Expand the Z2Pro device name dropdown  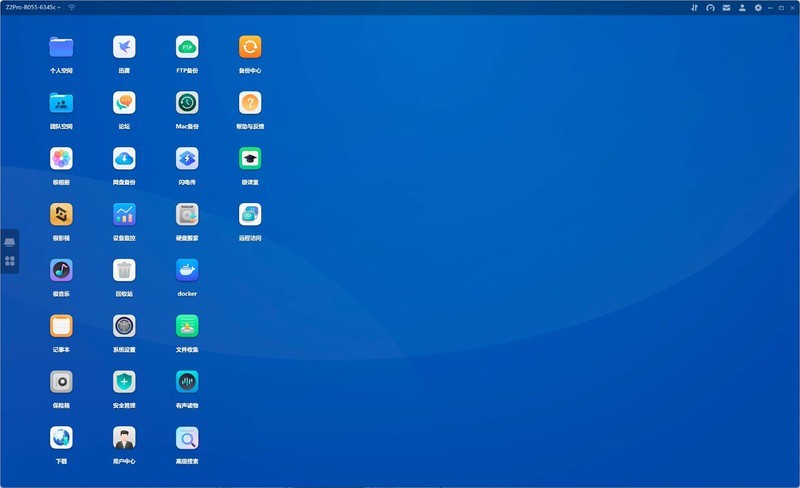click(33, 7)
